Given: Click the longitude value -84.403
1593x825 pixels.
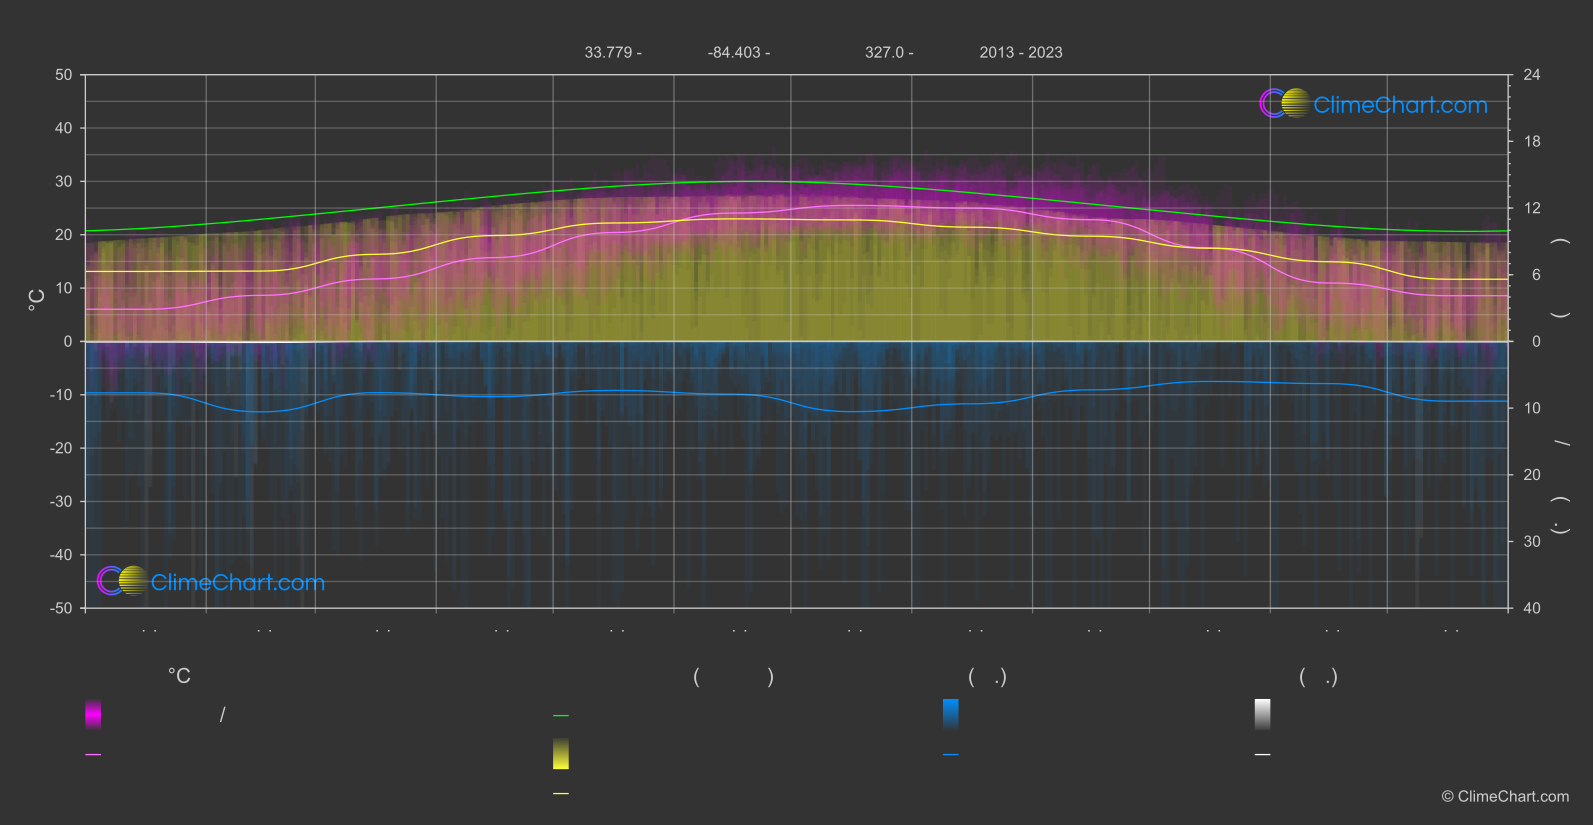Looking at the screenshot, I should point(734,52).
